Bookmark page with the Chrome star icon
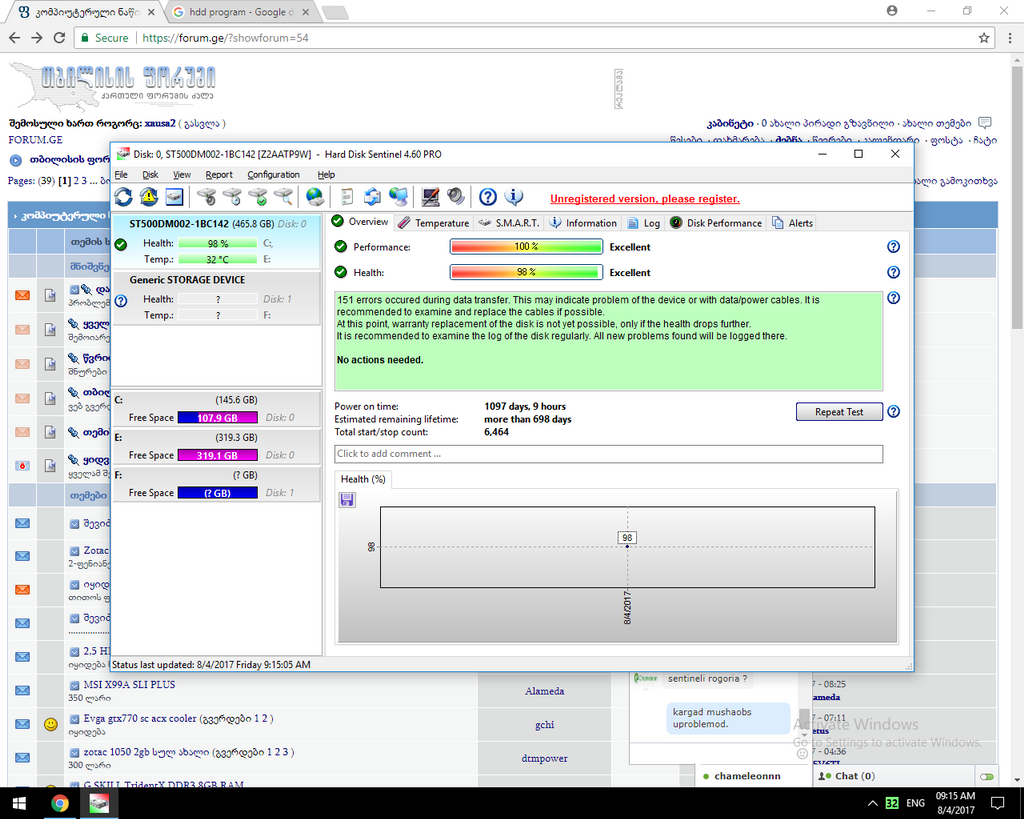The image size is (1024, 819). (x=984, y=38)
